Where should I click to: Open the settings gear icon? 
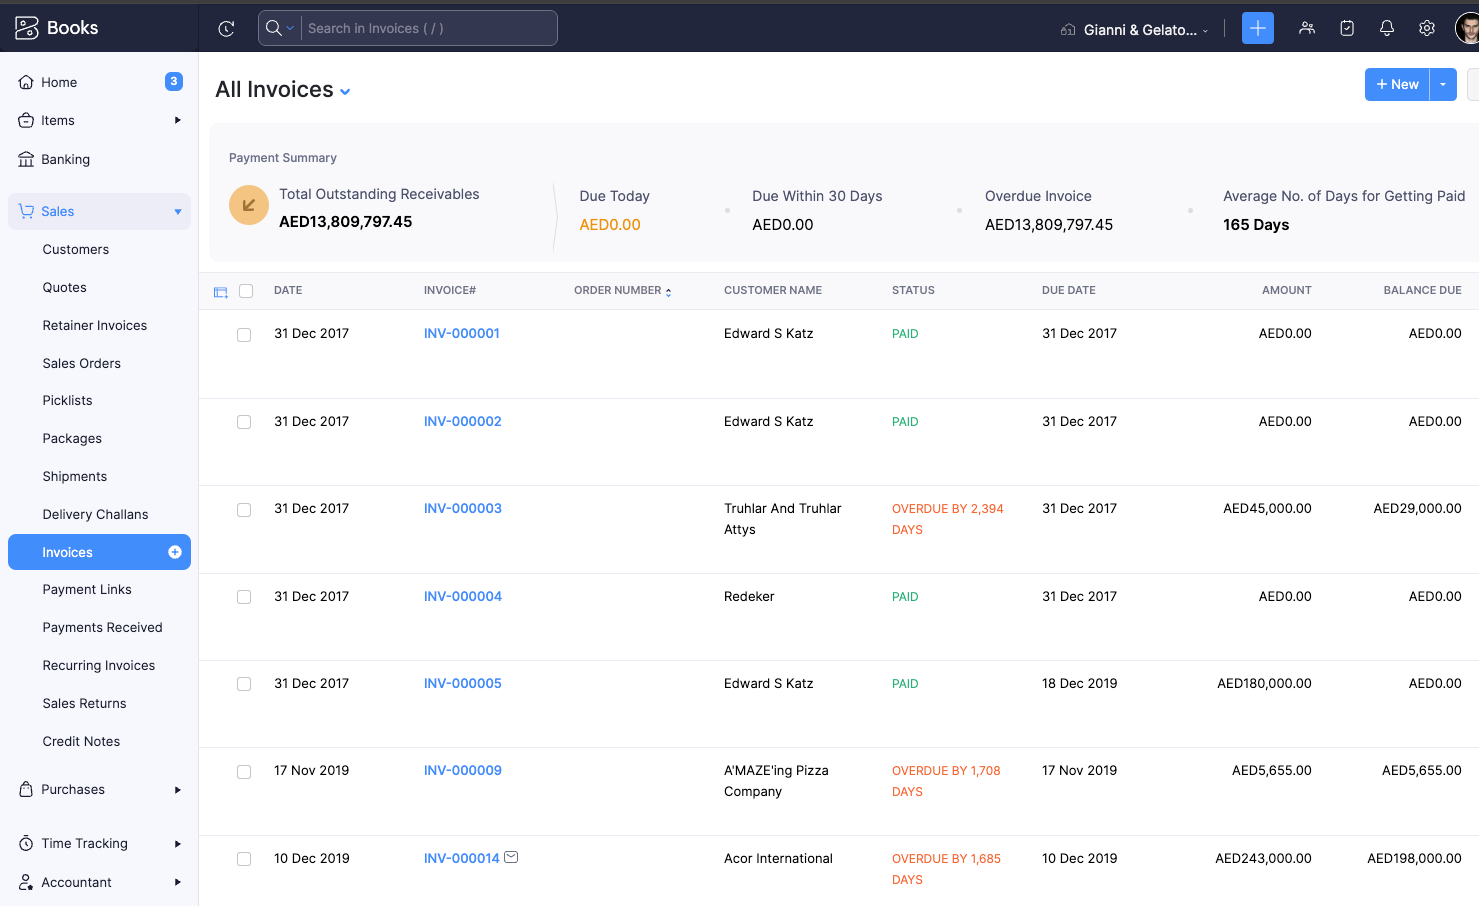[1426, 28]
